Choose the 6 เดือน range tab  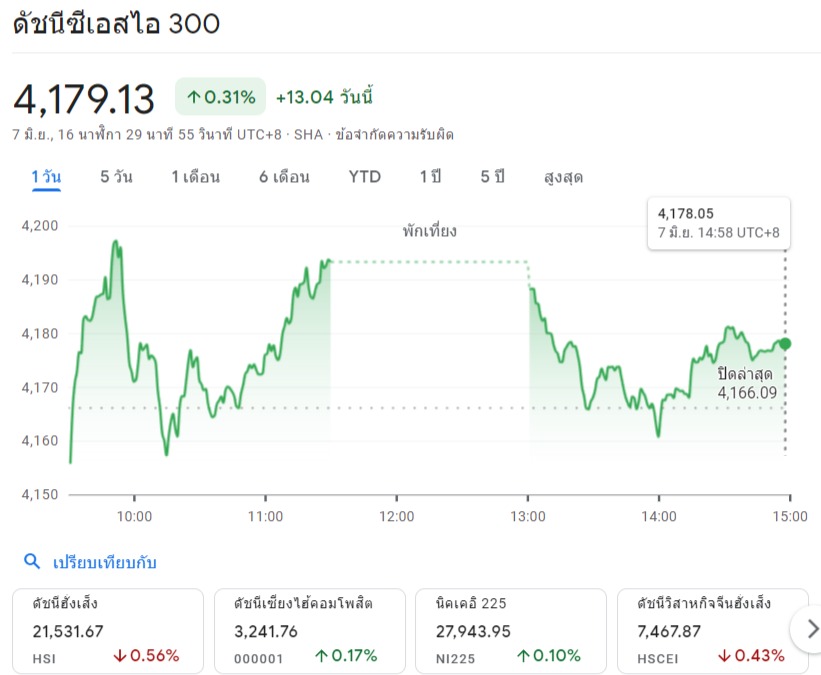[x=284, y=177]
